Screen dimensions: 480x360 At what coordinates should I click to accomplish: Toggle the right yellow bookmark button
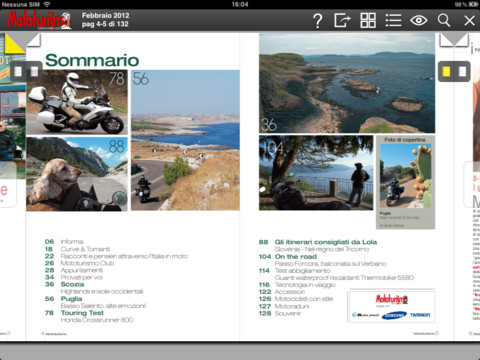pyautogui.click(x=454, y=71)
